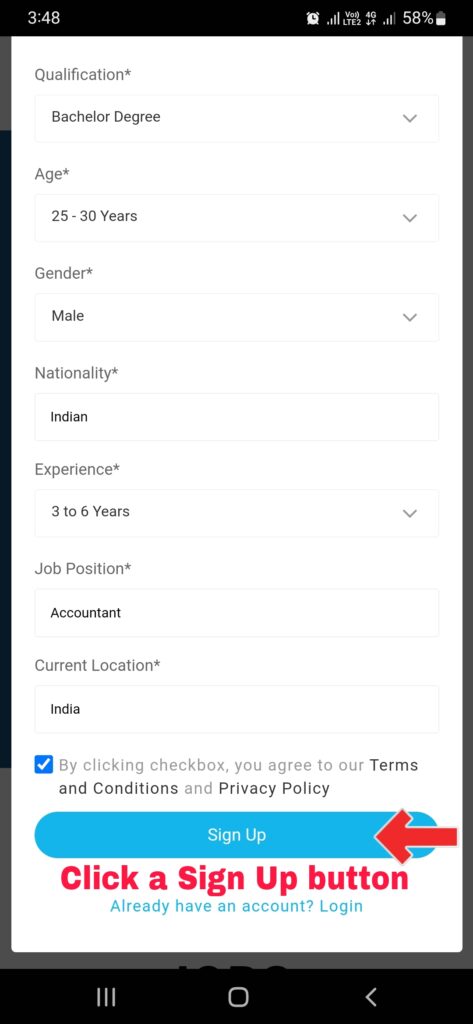
Task: Select the Current Location field with India
Action: 236,709
